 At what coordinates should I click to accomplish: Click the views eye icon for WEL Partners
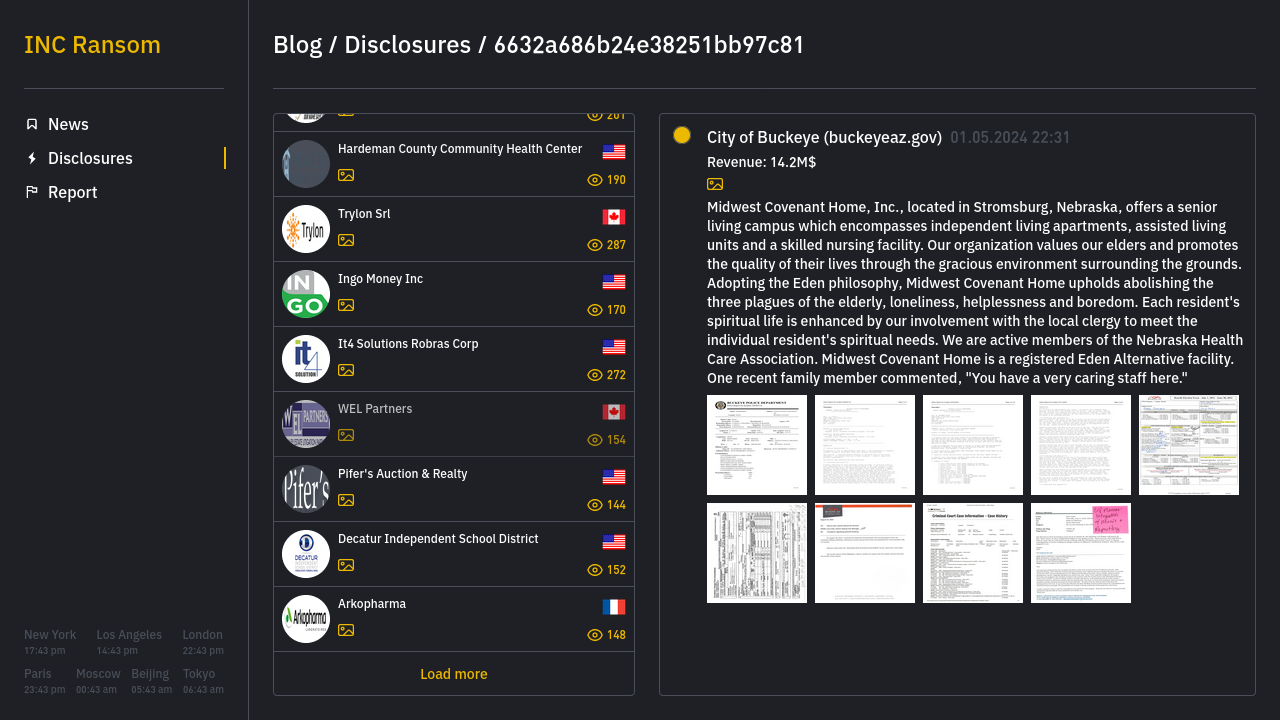click(x=597, y=440)
